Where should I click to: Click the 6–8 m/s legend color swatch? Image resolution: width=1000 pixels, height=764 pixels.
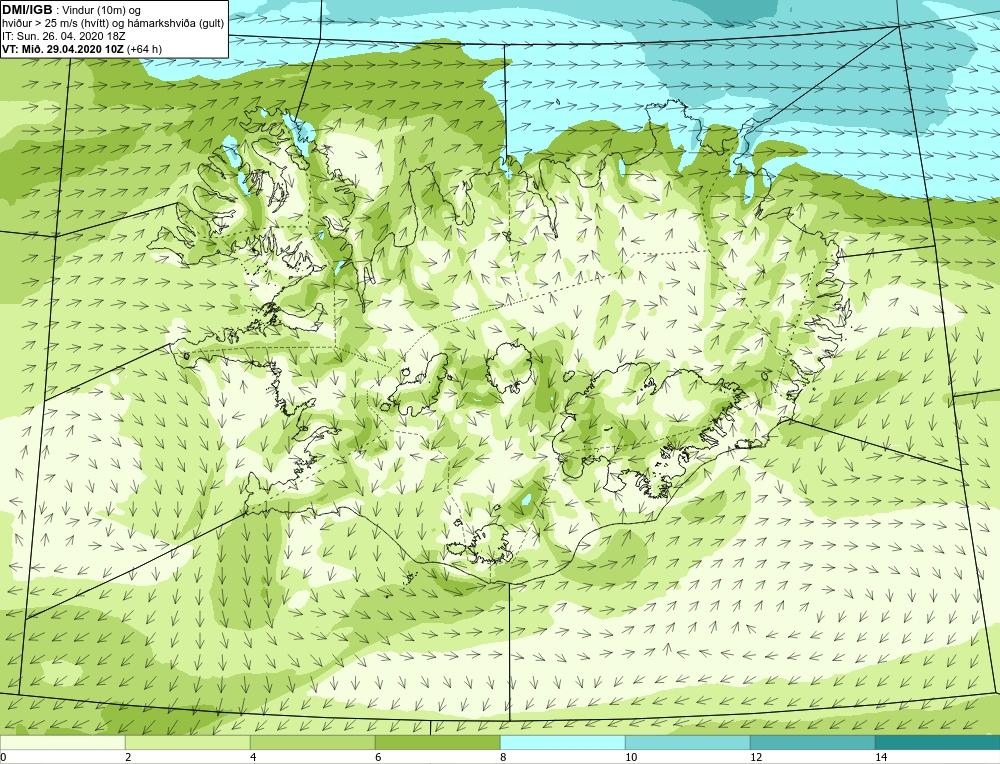click(x=438, y=742)
